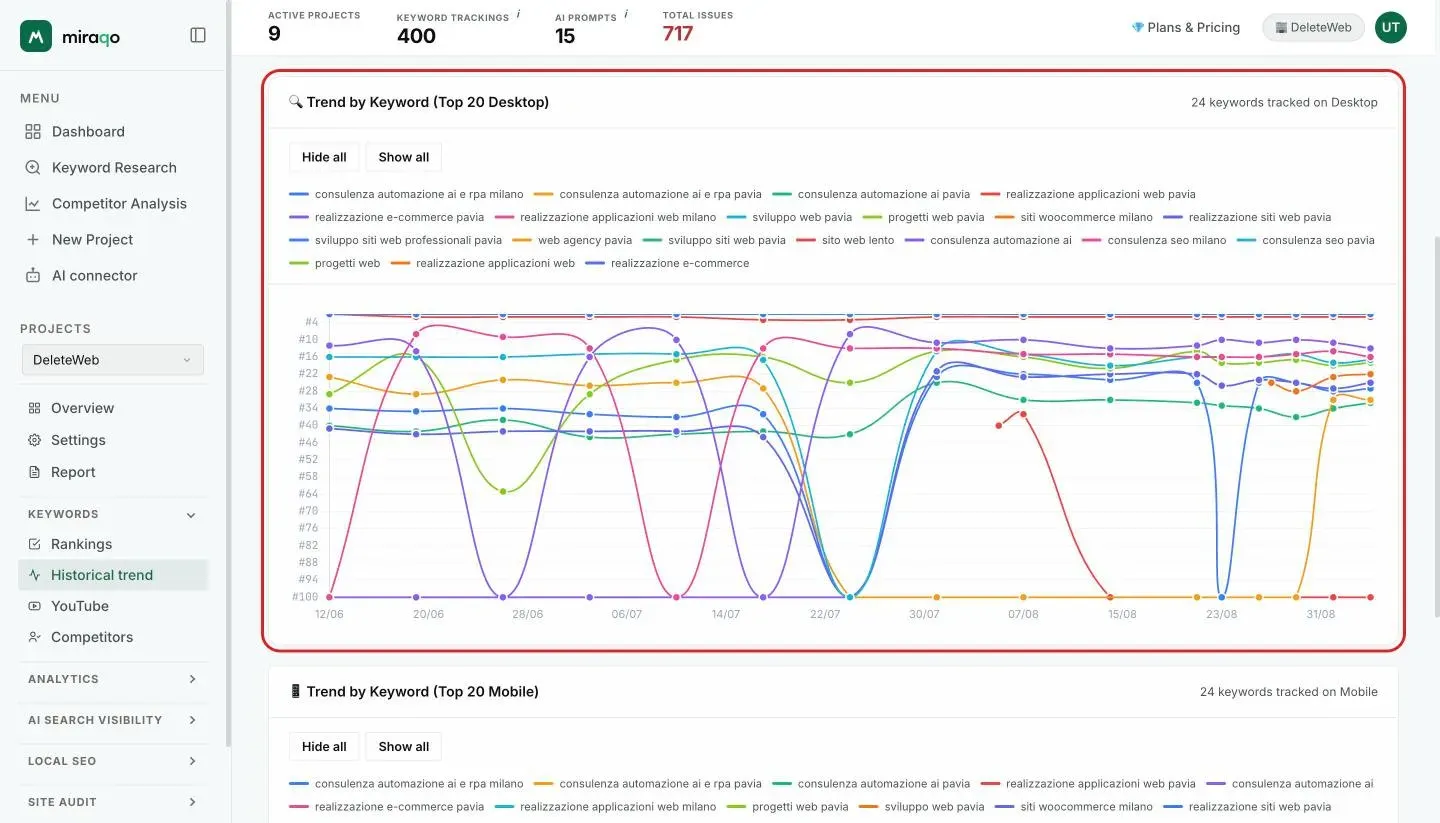Image resolution: width=1440 pixels, height=823 pixels.
Task: Toggle 'siti woocommerce milano' in Desktop legend
Action: (x=1073, y=217)
